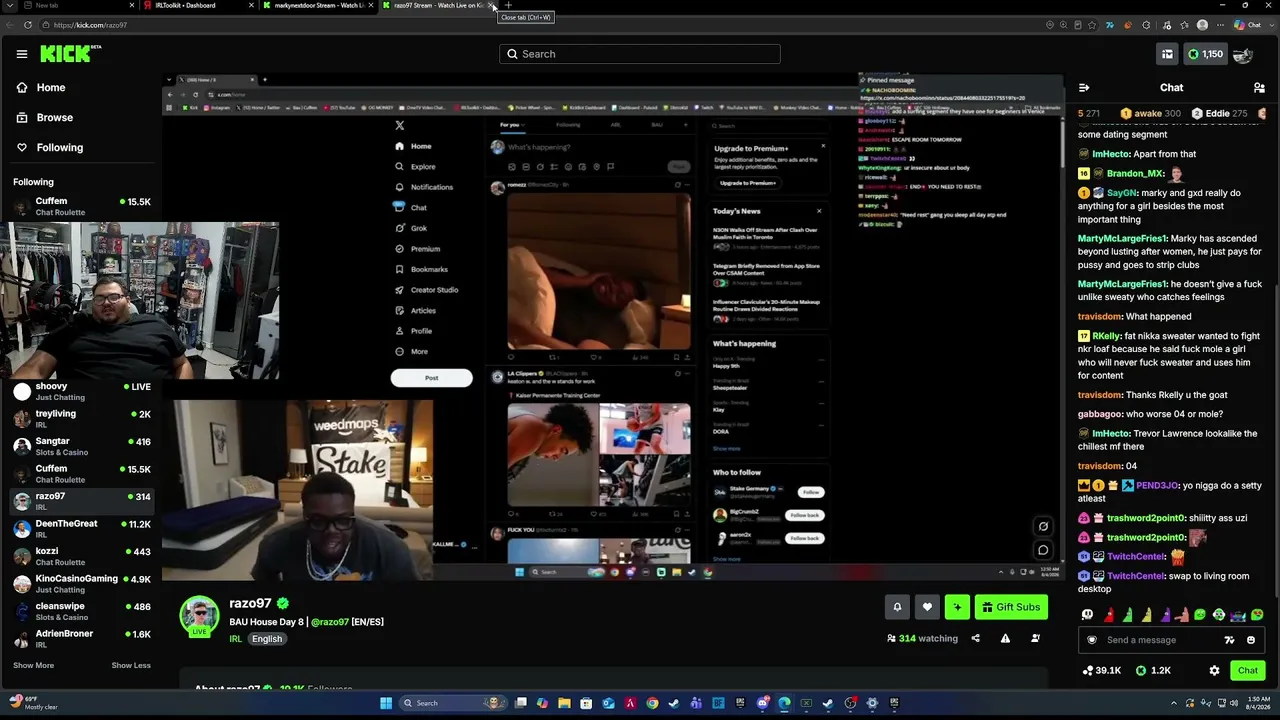Select the skull emote in quick emotes

click(1088, 615)
